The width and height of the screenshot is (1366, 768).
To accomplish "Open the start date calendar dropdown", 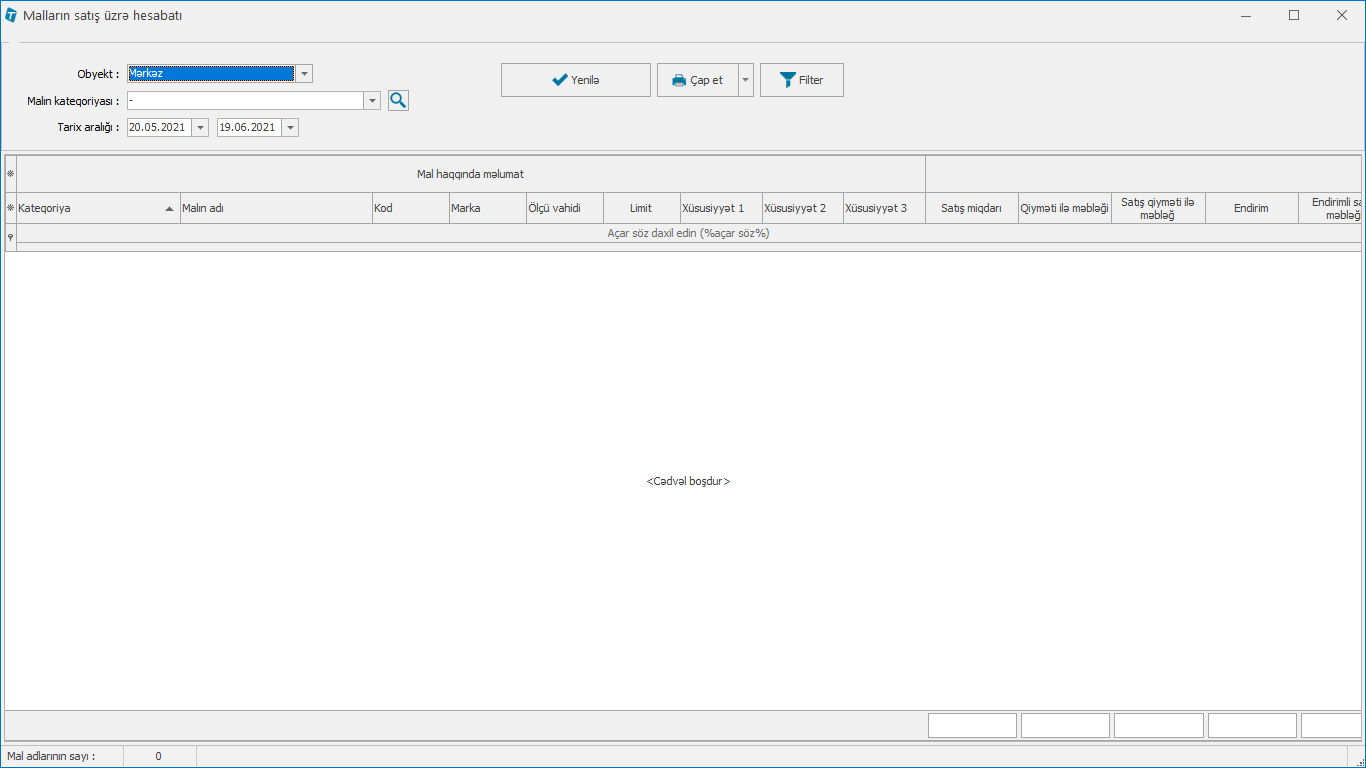I will tap(200, 128).
